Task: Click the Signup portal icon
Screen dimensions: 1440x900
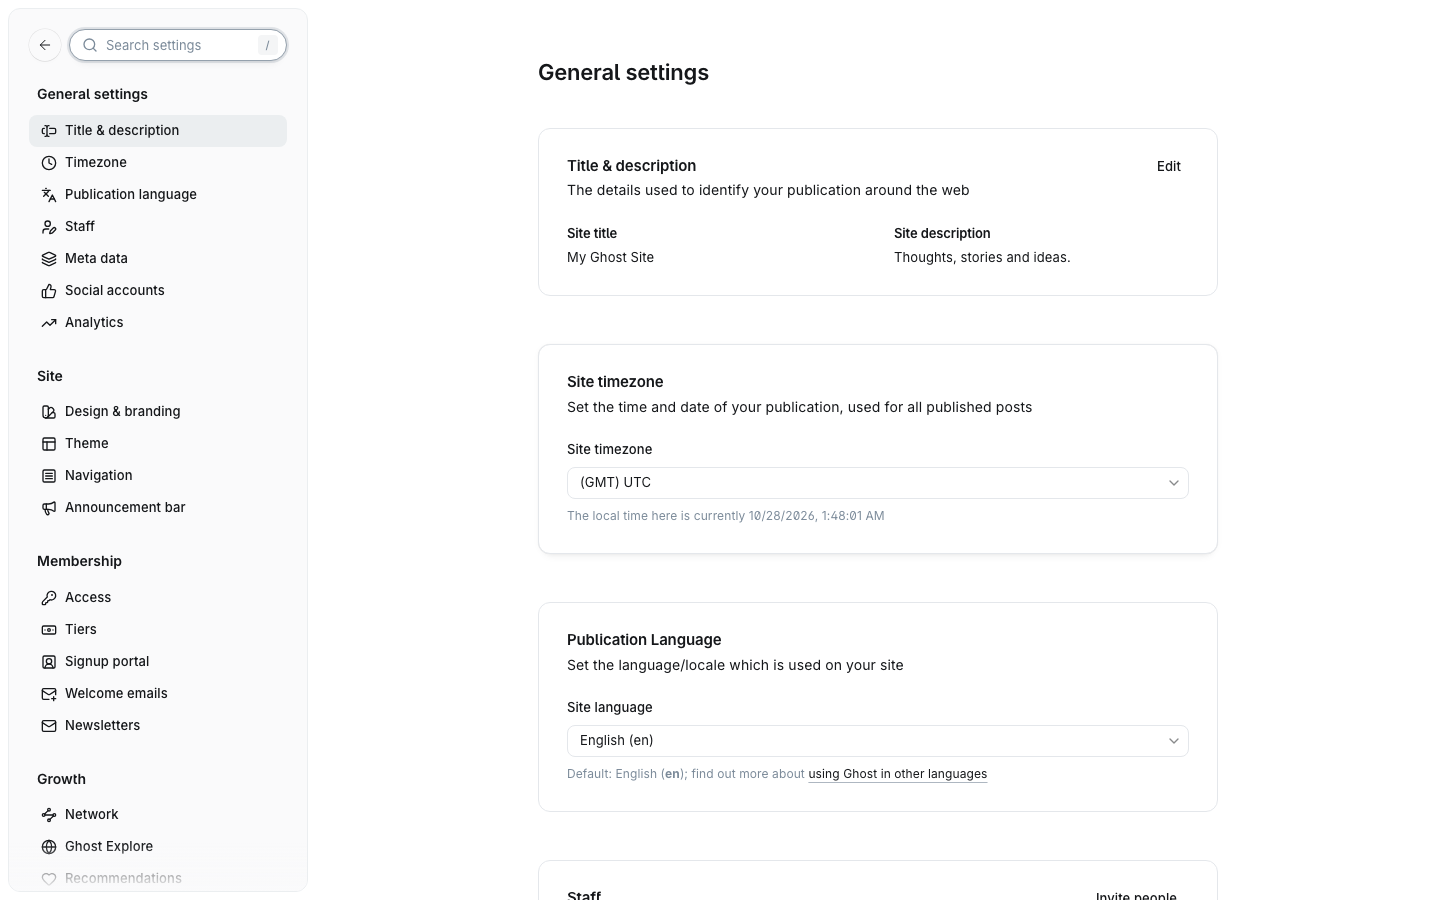Action: (x=49, y=662)
